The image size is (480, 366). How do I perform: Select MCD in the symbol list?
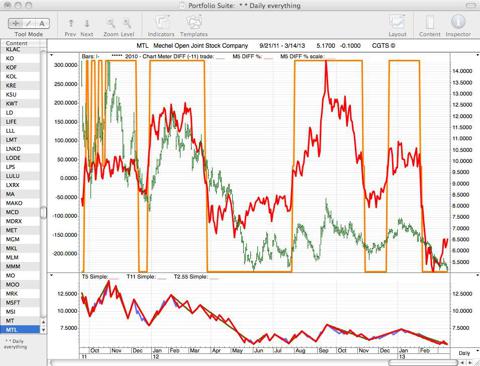point(21,212)
